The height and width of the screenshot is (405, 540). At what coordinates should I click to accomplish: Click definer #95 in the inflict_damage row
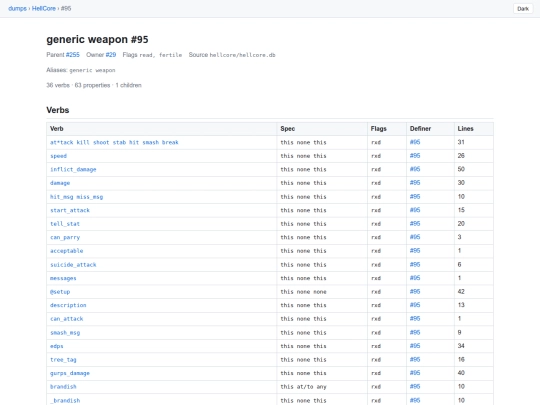pos(415,169)
